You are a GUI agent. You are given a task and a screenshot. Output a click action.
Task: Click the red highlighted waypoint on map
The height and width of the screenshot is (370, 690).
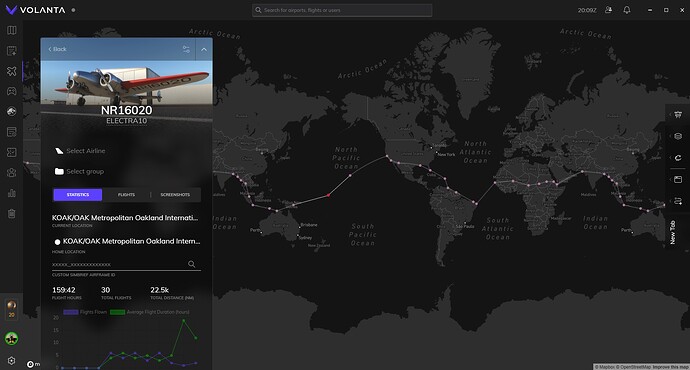click(x=328, y=195)
